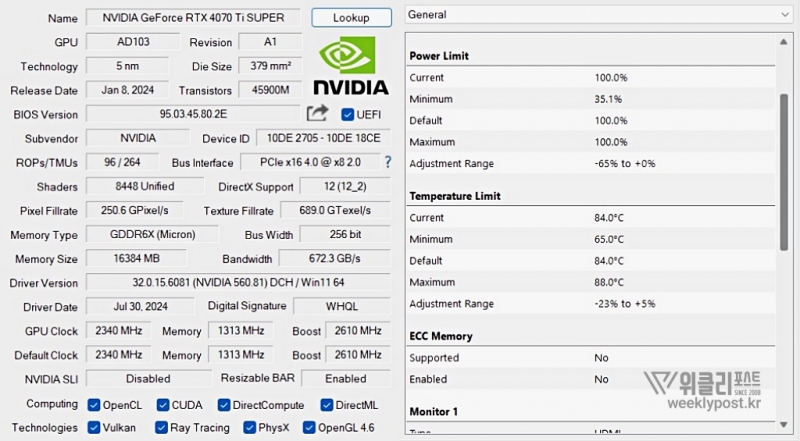Screen dimensions: 800x441
Task: Toggle the UEFI checkbox
Action: [x=347, y=114]
